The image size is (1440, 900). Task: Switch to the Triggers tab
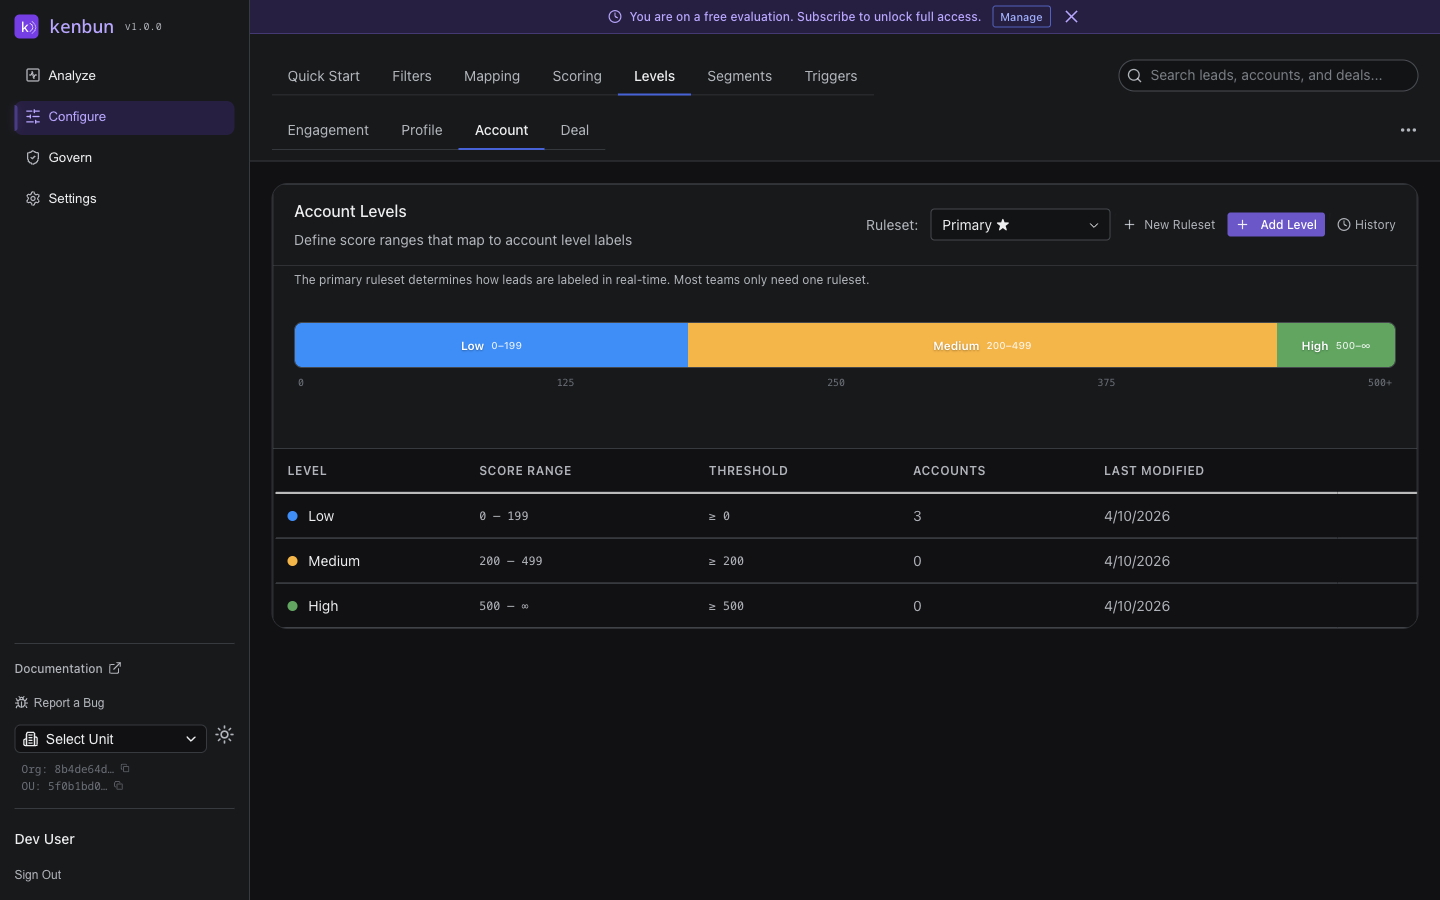(x=831, y=76)
